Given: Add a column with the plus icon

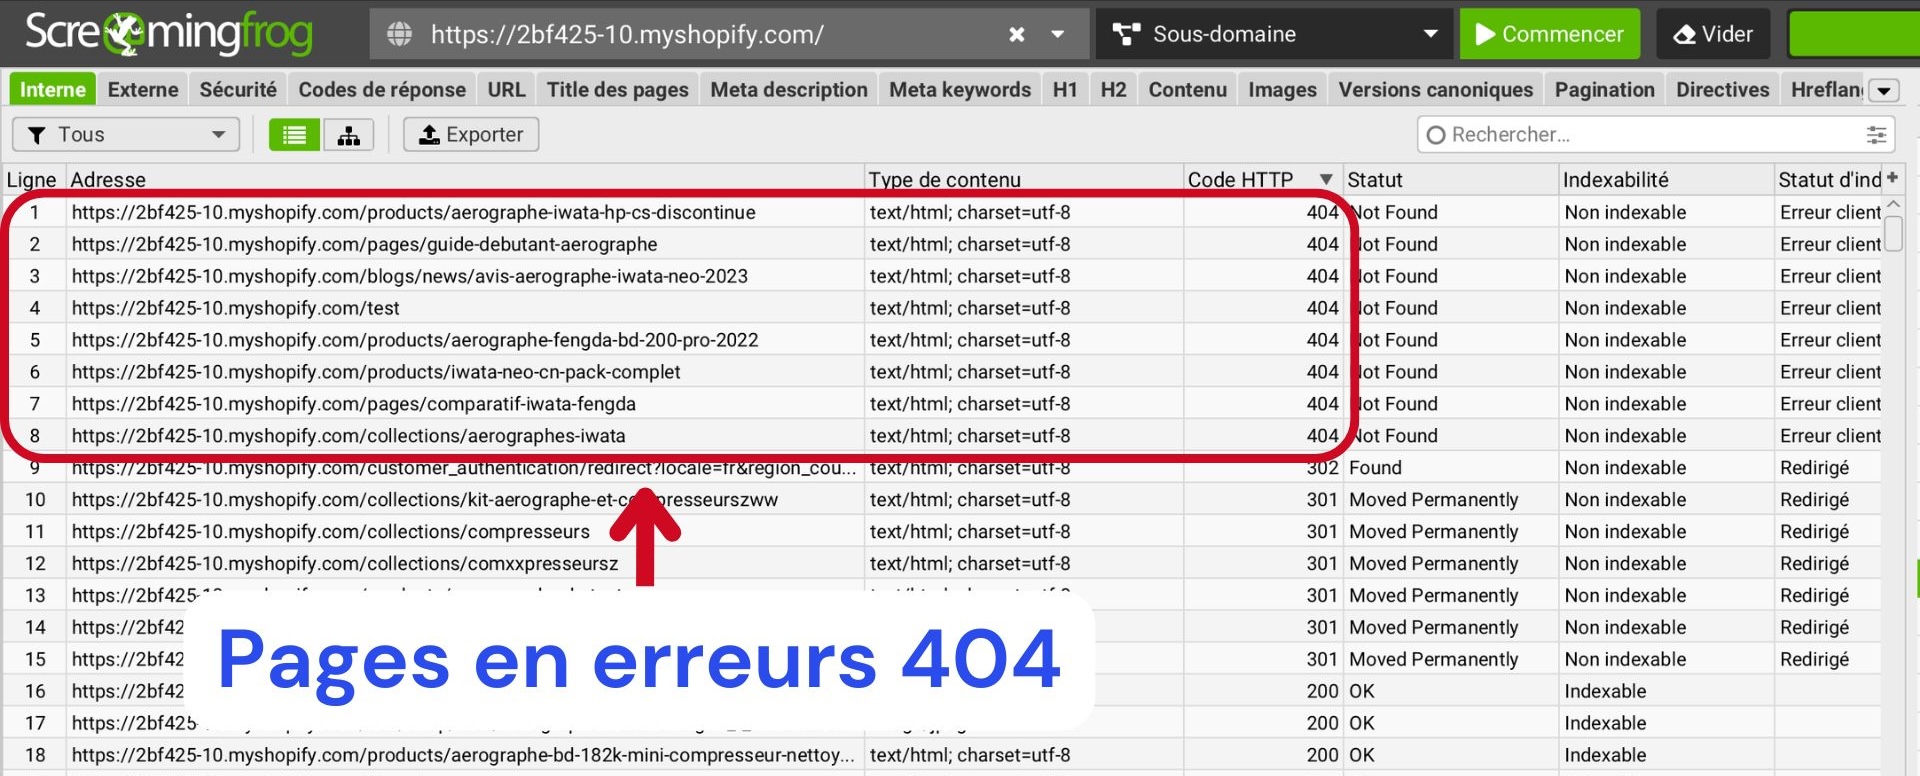Looking at the screenshot, I should click(1892, 177).
